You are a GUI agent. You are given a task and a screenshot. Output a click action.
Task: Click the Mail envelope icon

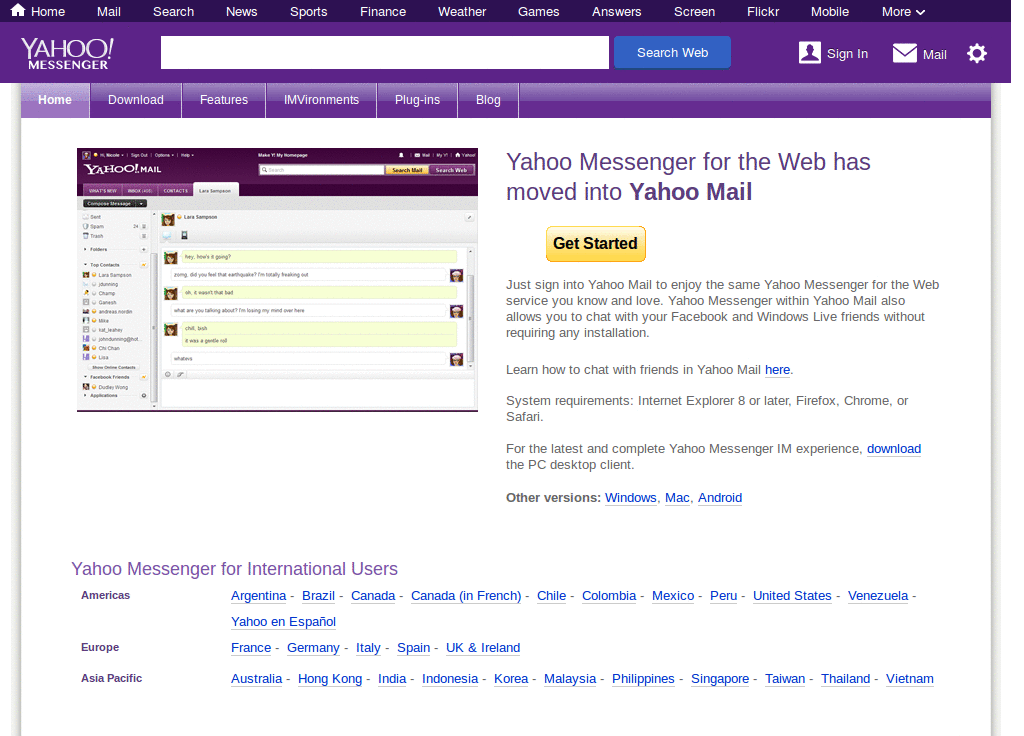pos(904,53)
